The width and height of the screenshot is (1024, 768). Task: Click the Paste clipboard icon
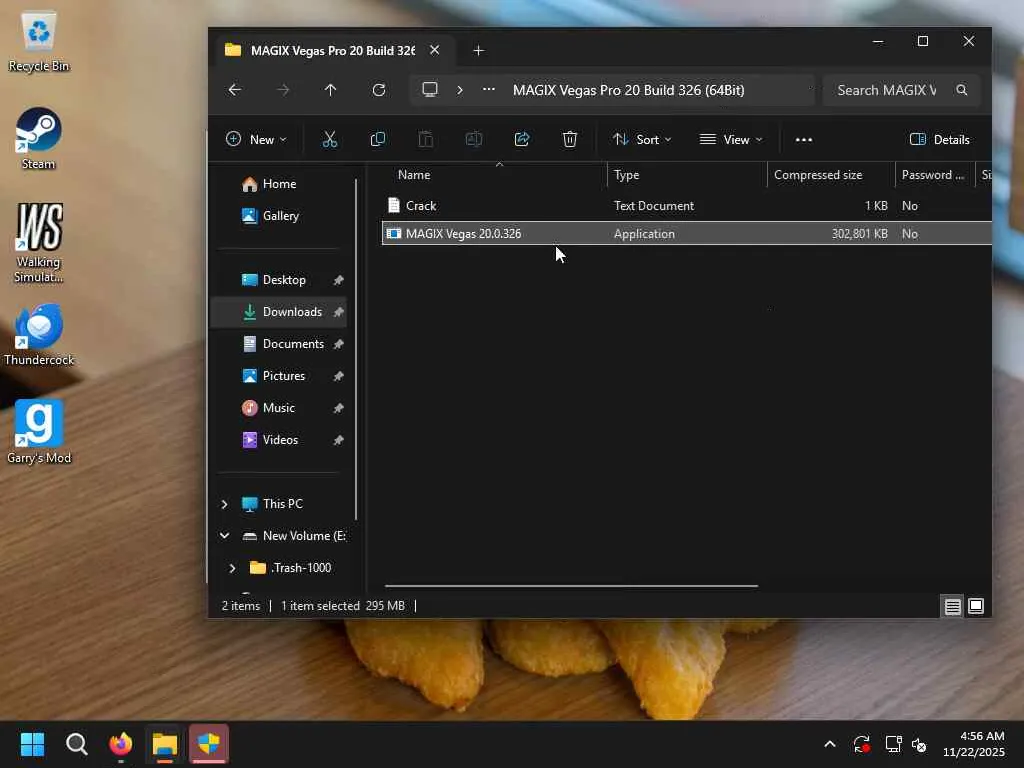pyautogui.click(x=426, y=139)
